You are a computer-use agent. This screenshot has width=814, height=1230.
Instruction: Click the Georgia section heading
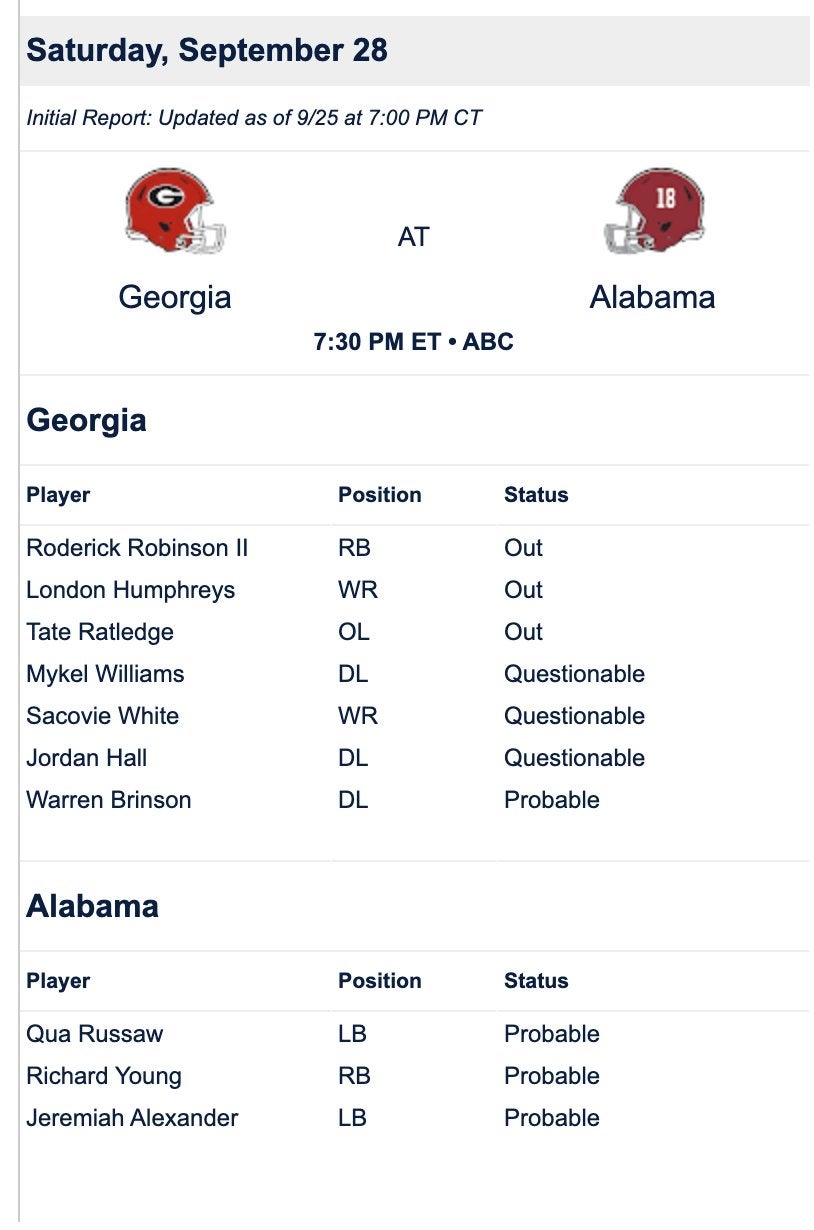pos(86,420)
